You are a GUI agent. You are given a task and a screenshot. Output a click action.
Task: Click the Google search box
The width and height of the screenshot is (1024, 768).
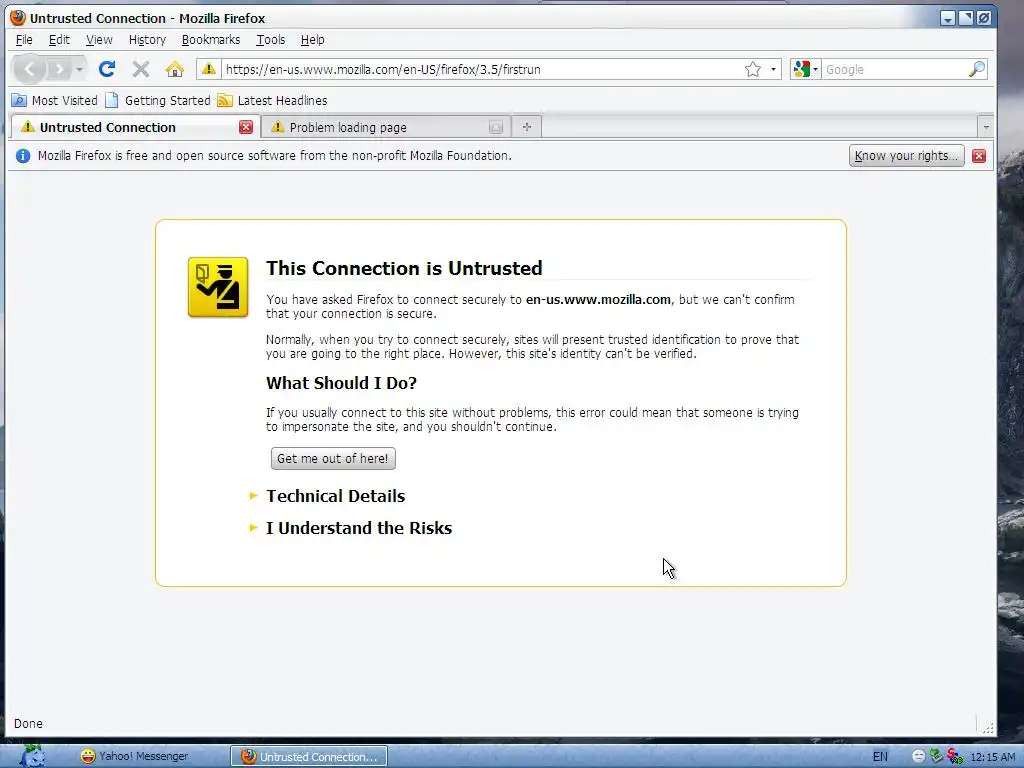894,69
